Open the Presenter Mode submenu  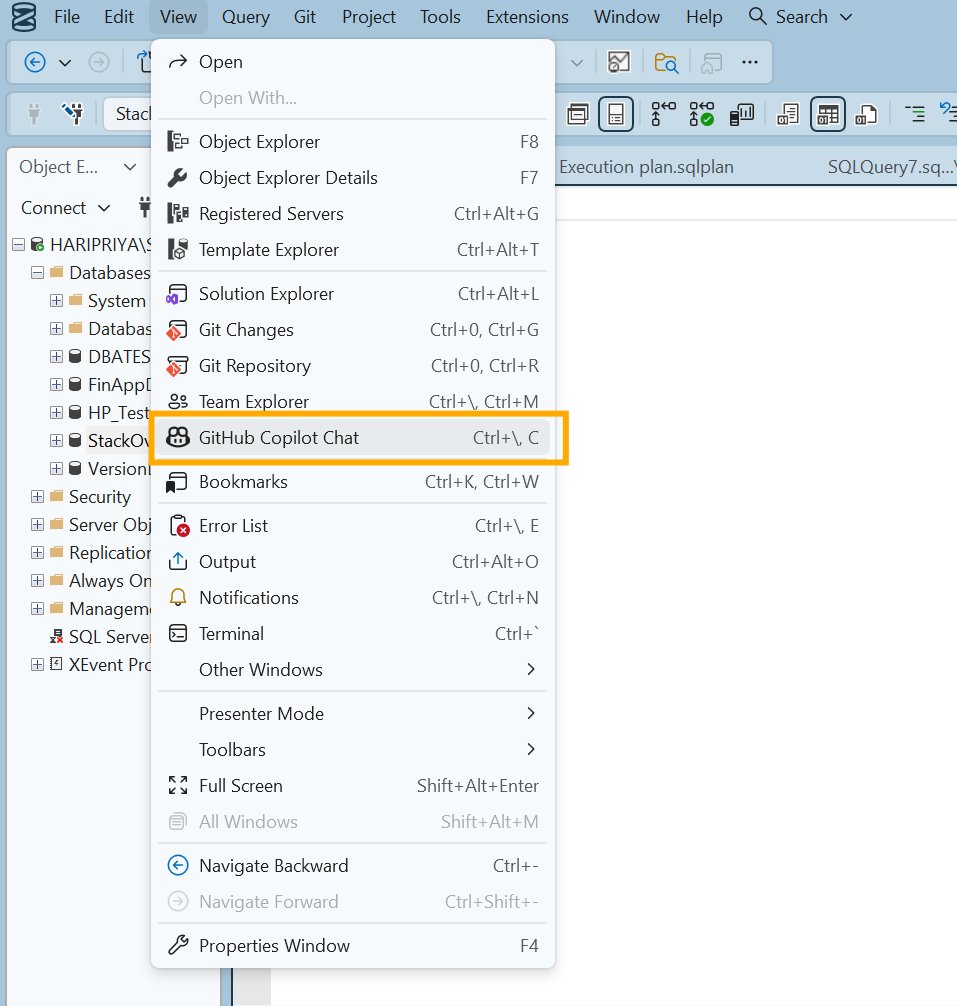(x=353, y=714)
